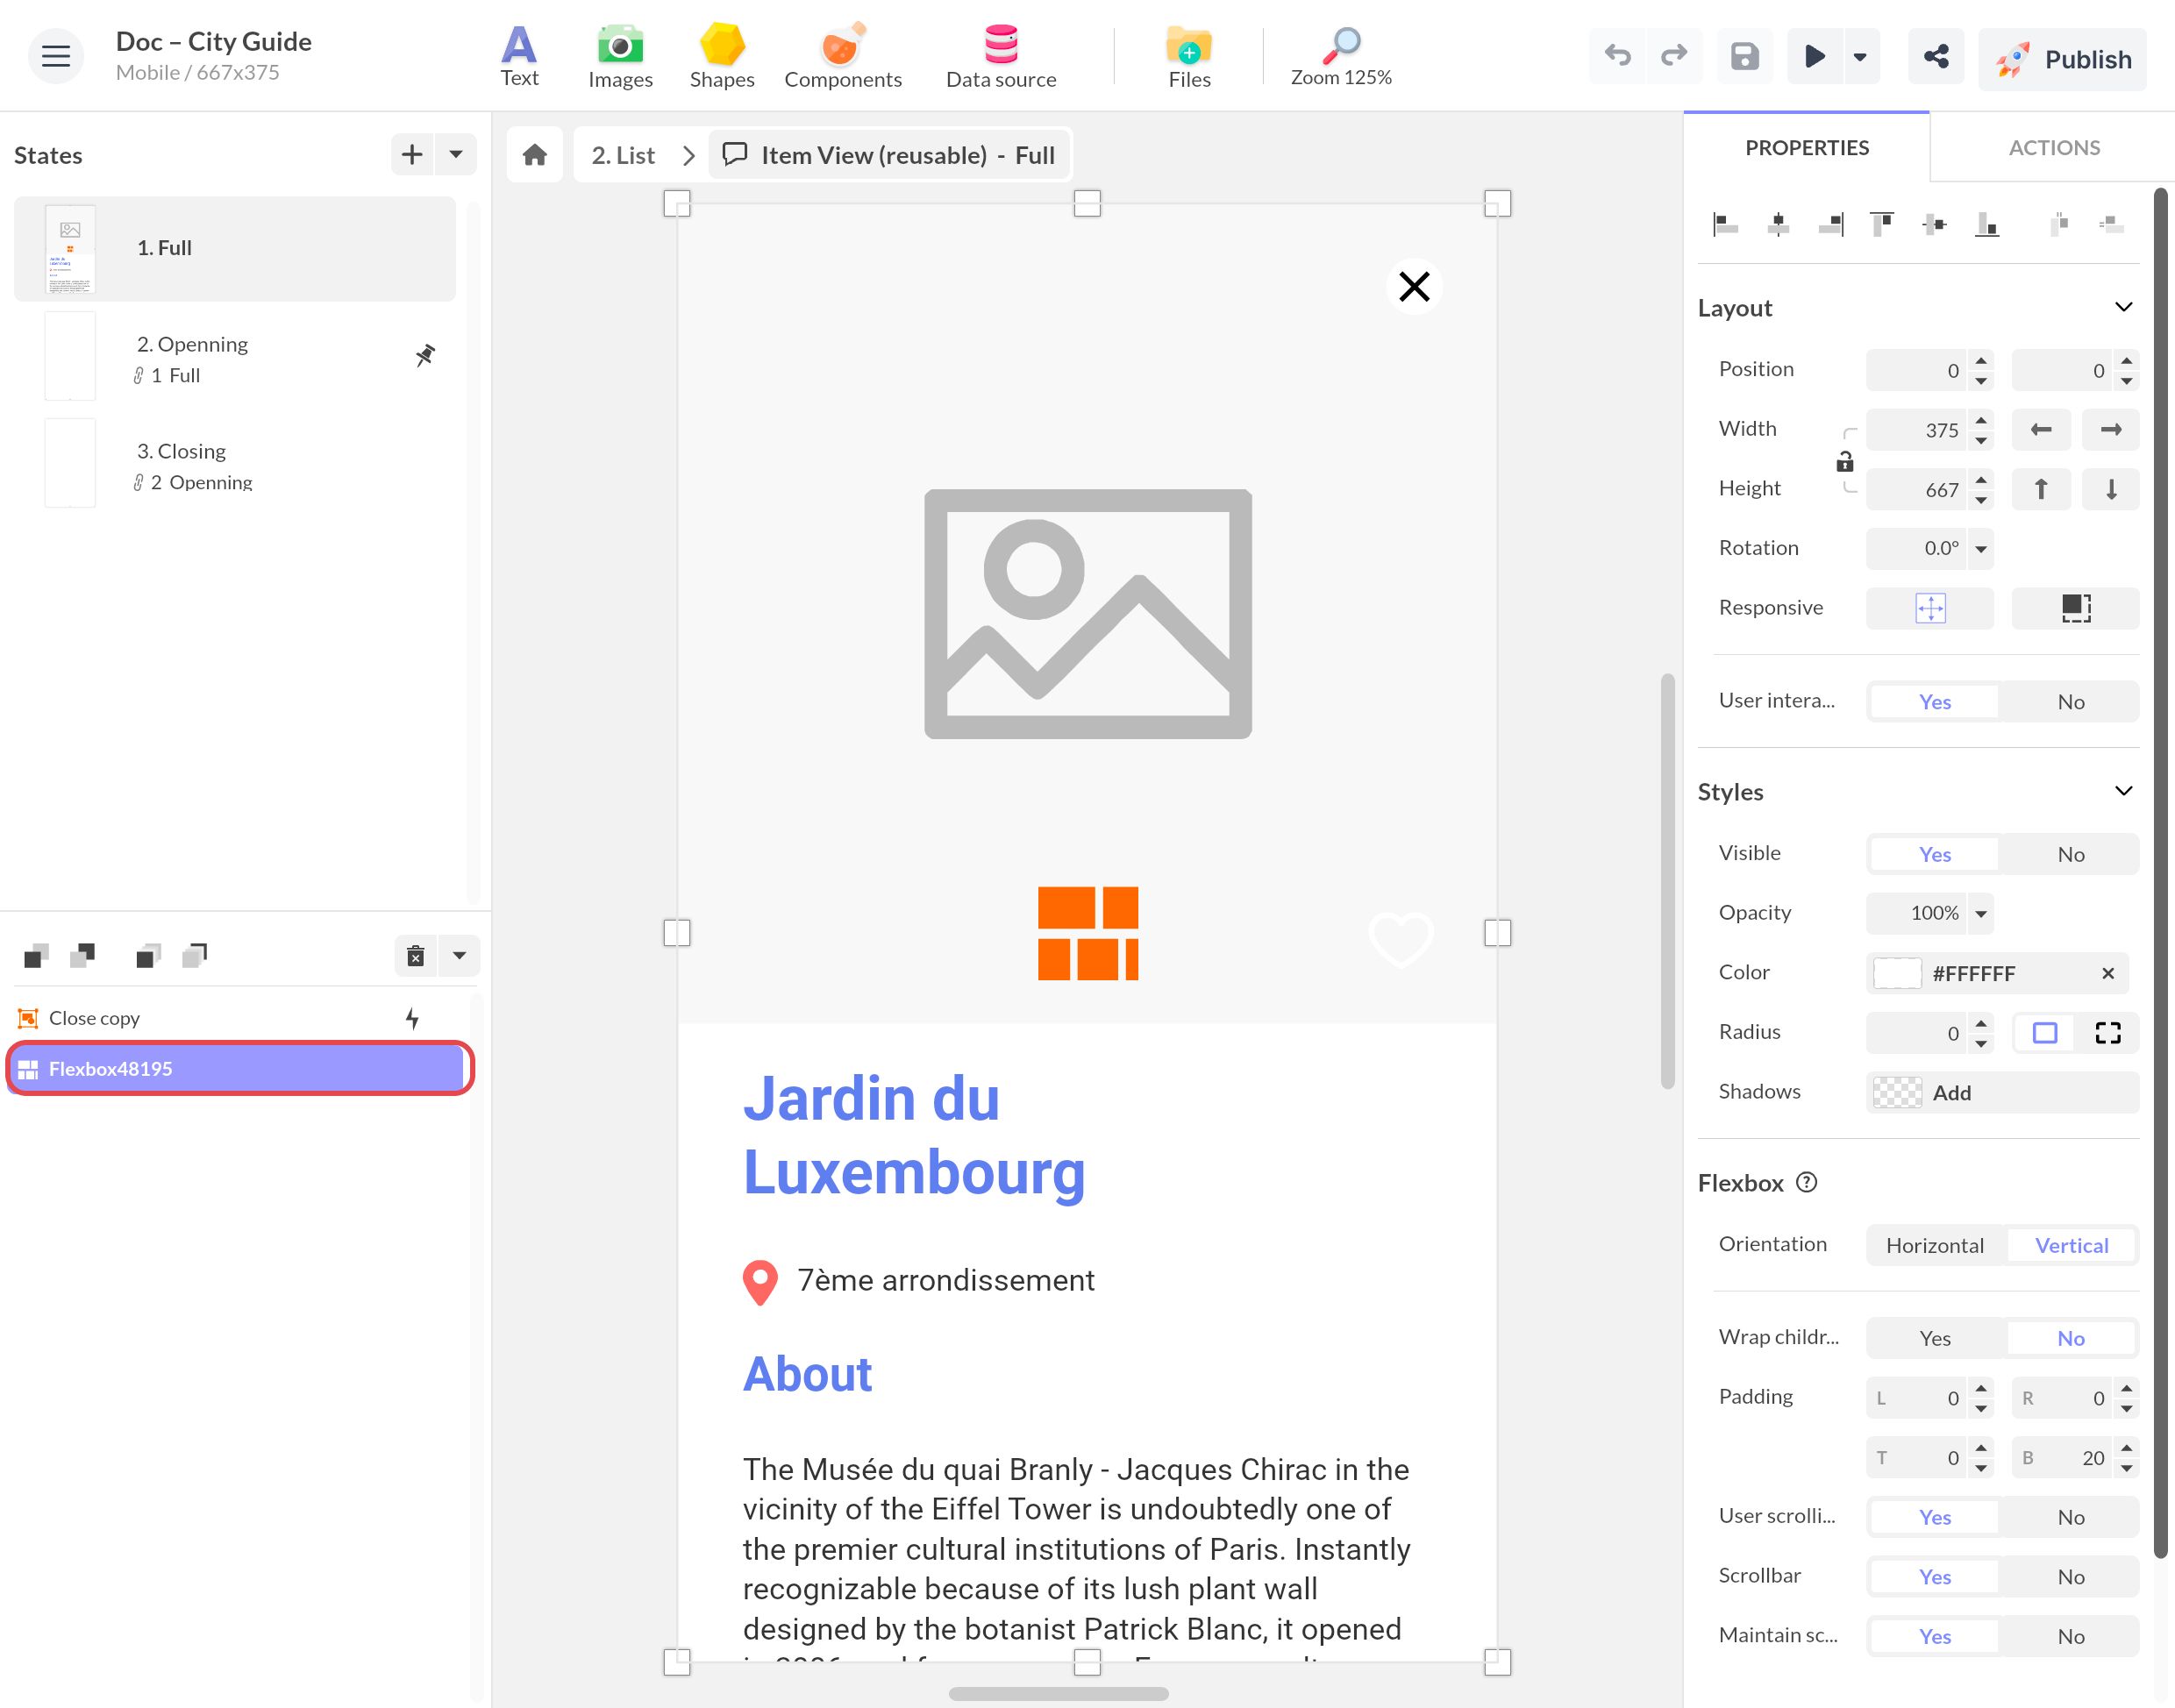Open the #FFFFFF color swatch
The width and height of the screenshot is (2175, 1708).
pyautogui.click(x=1897, y=973)
